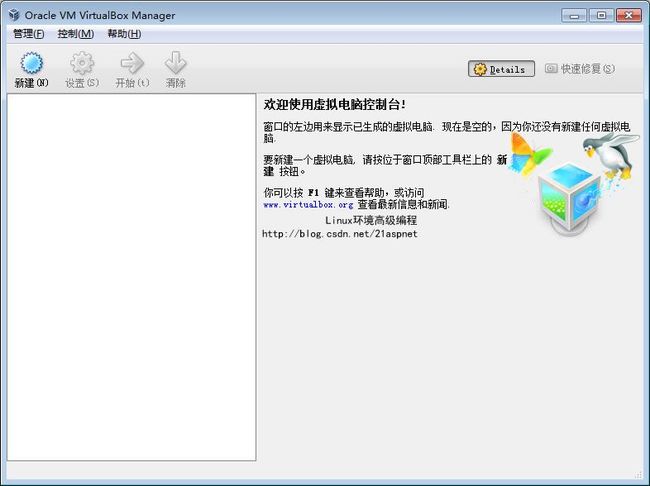Click the VirtualBox cube logo image
This screenshot has width=650, height=486.
[570, 199]
